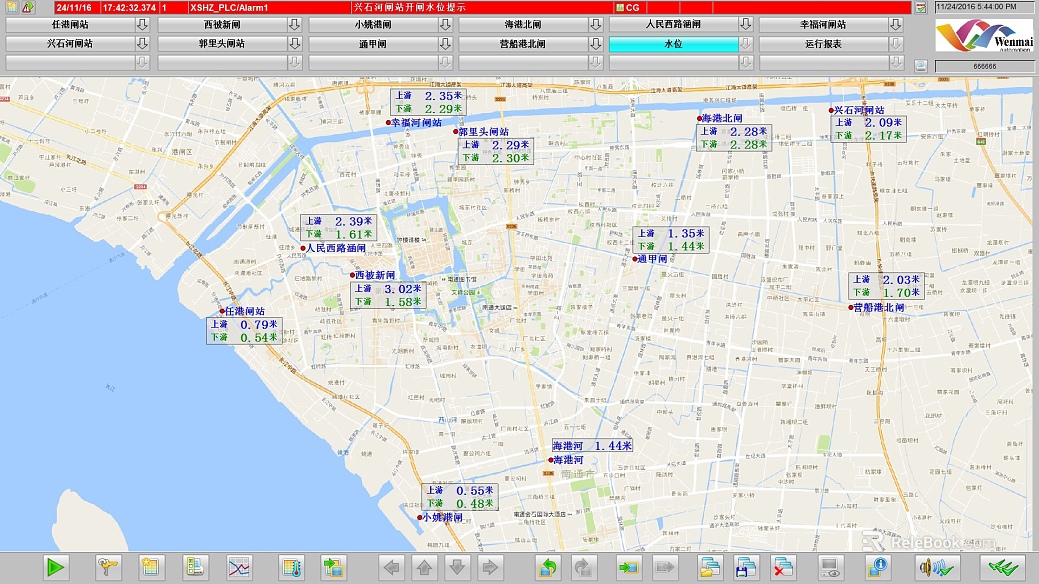
Task: Expand the arrow beside 幸福河闸站
Action: [x=896, y=25]
